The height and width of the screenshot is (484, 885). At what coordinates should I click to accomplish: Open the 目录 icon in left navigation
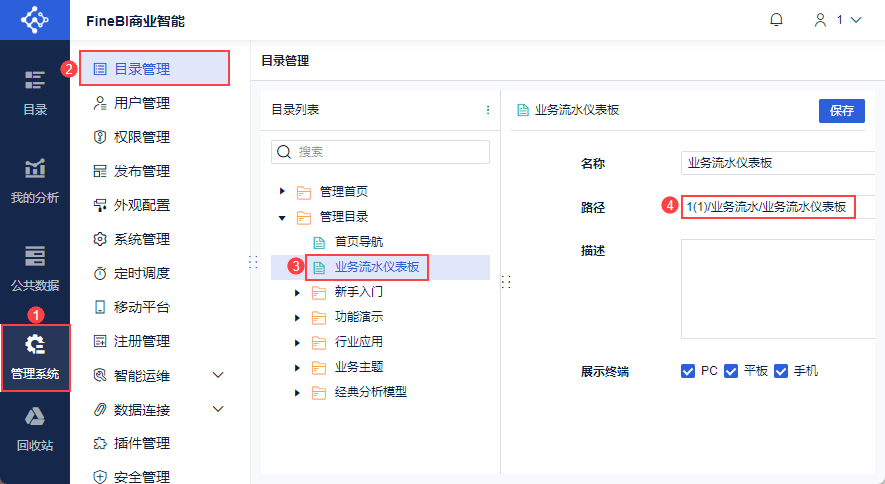pos(35,80)
